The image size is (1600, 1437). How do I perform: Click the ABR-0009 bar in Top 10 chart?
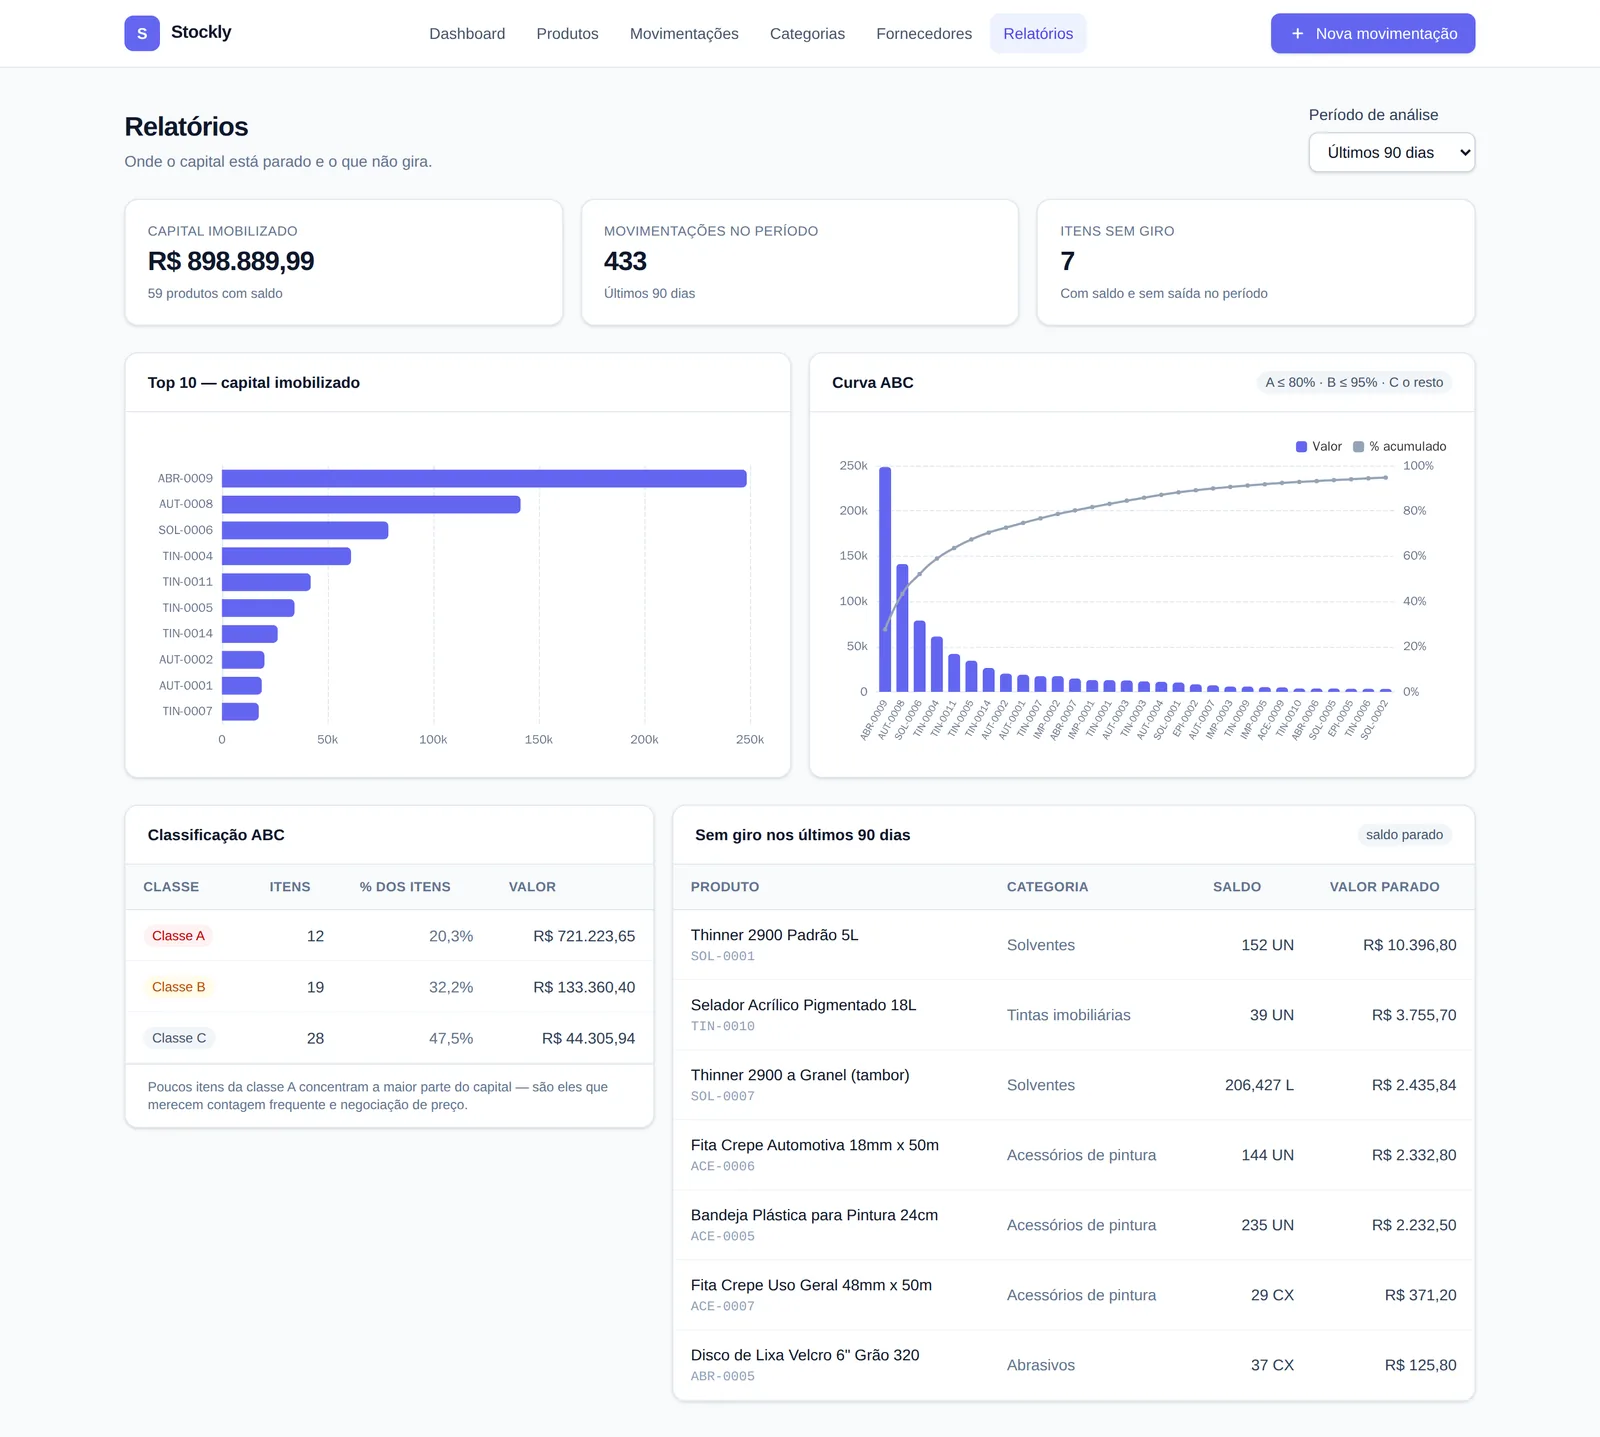click(x=484, y=478)
